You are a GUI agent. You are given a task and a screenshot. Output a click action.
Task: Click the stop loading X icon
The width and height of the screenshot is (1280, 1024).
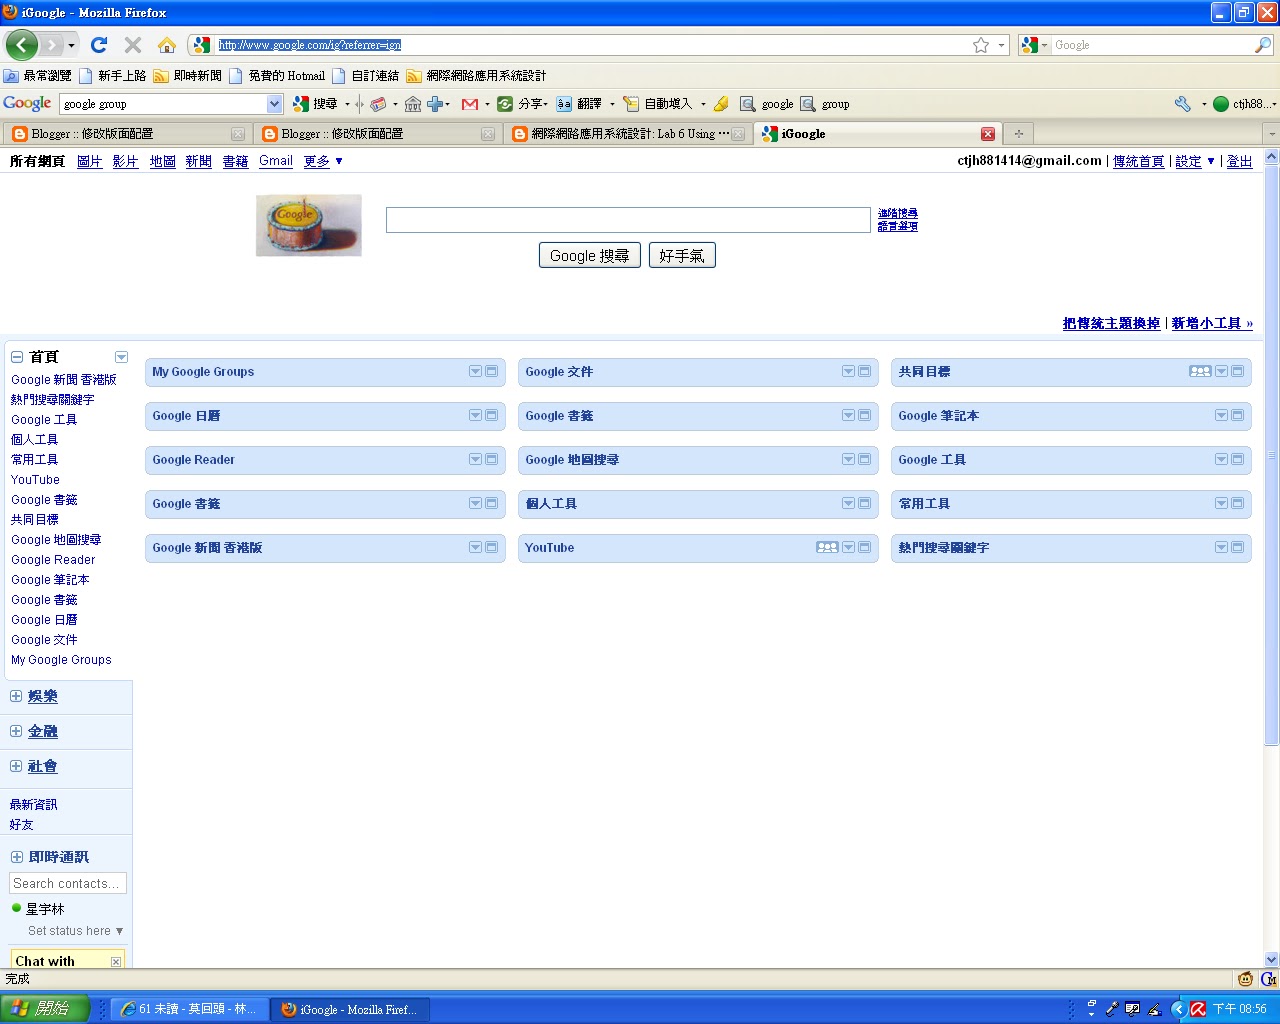132,45
